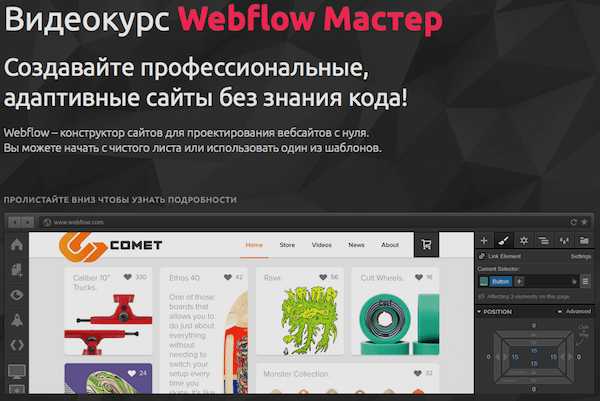Go back with the browser back arrow
Screen dimensions: 600x401
15,222
